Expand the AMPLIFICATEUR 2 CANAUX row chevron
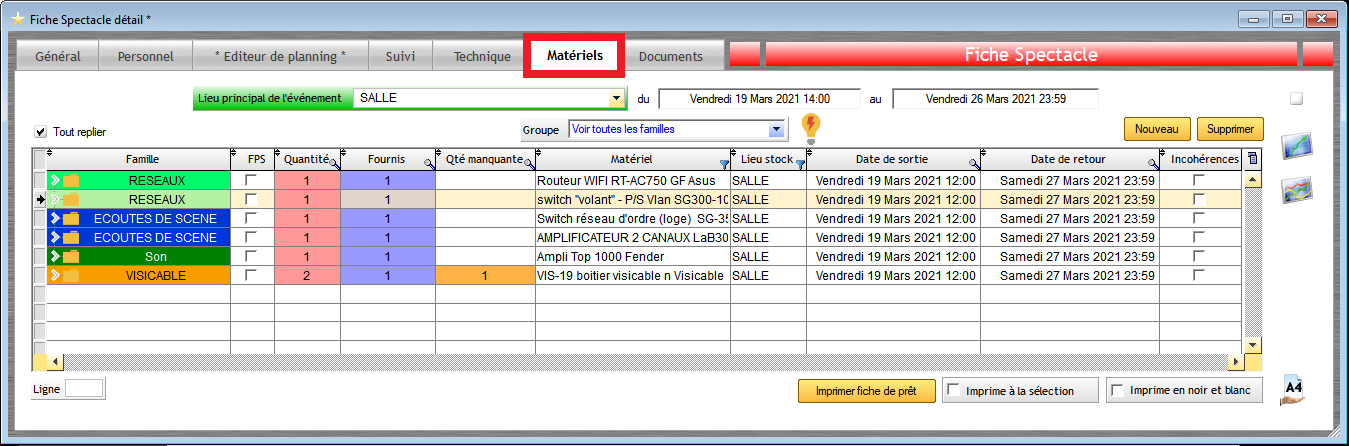The image size is (1349, 446). click(55, 238)
